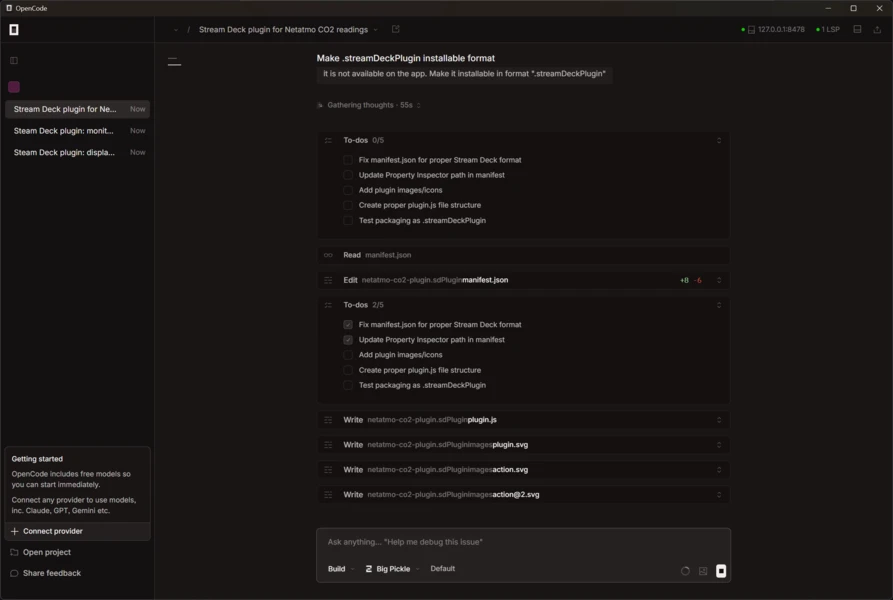The height and width of the screenshot is (600, 893).
Task: Click the Default variant selector
Action: pyautogui.click(x=443, y=569)
